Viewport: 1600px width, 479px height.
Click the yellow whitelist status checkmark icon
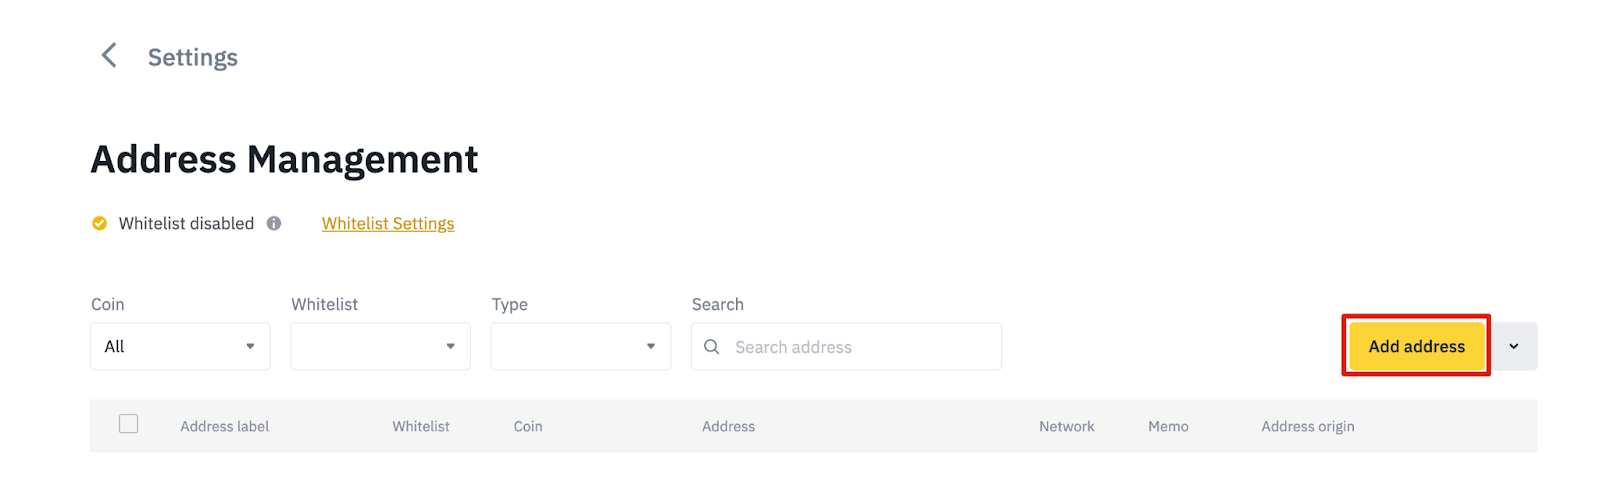click(100, 223)
